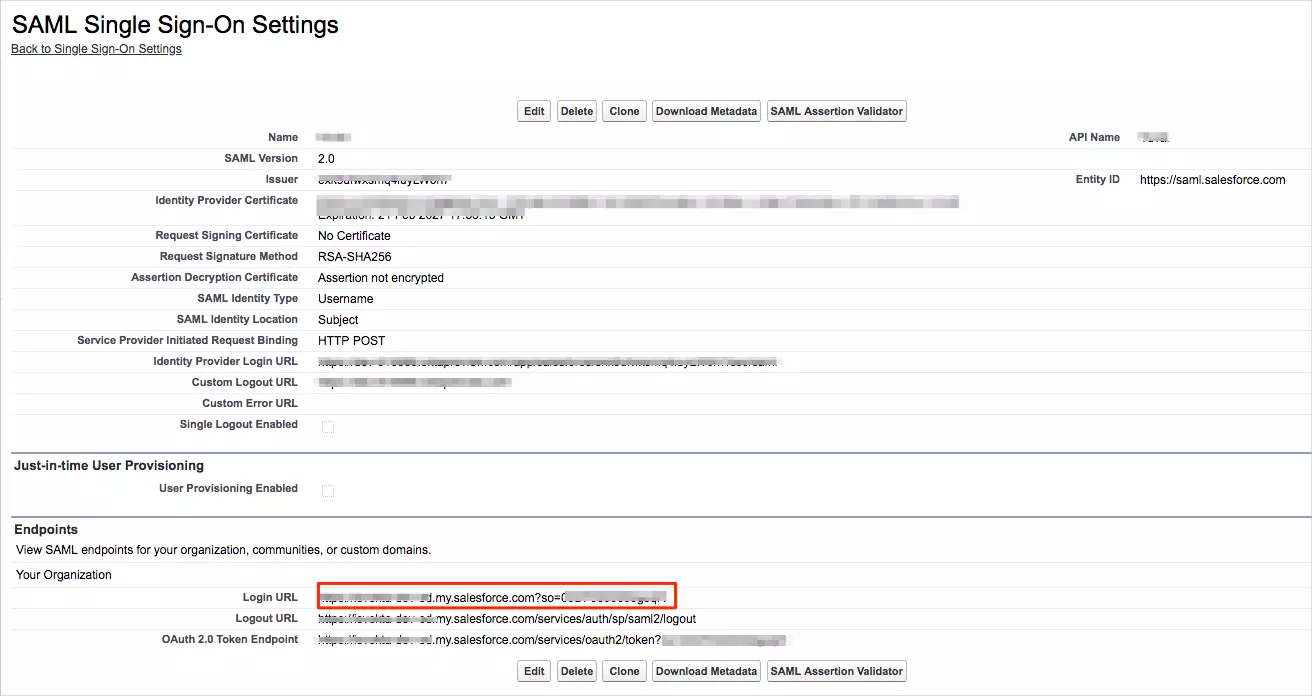Click the bottom Download Metadata button
Image resolution: width=1312 pixels, height=696 pixels.
click(x=706, y=671)
